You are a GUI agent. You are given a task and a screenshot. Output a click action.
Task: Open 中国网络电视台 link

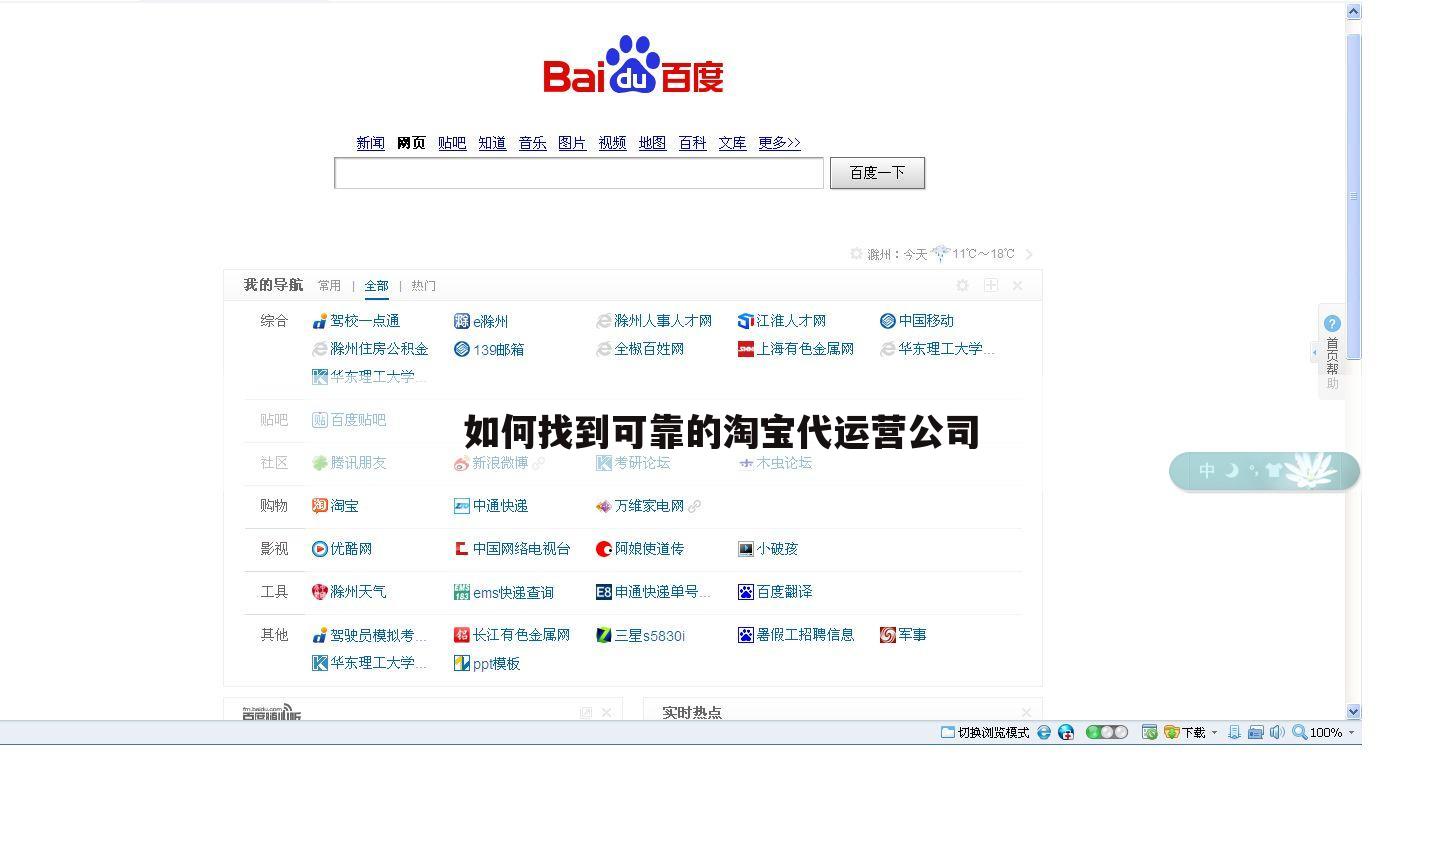(x=521, y=549)
